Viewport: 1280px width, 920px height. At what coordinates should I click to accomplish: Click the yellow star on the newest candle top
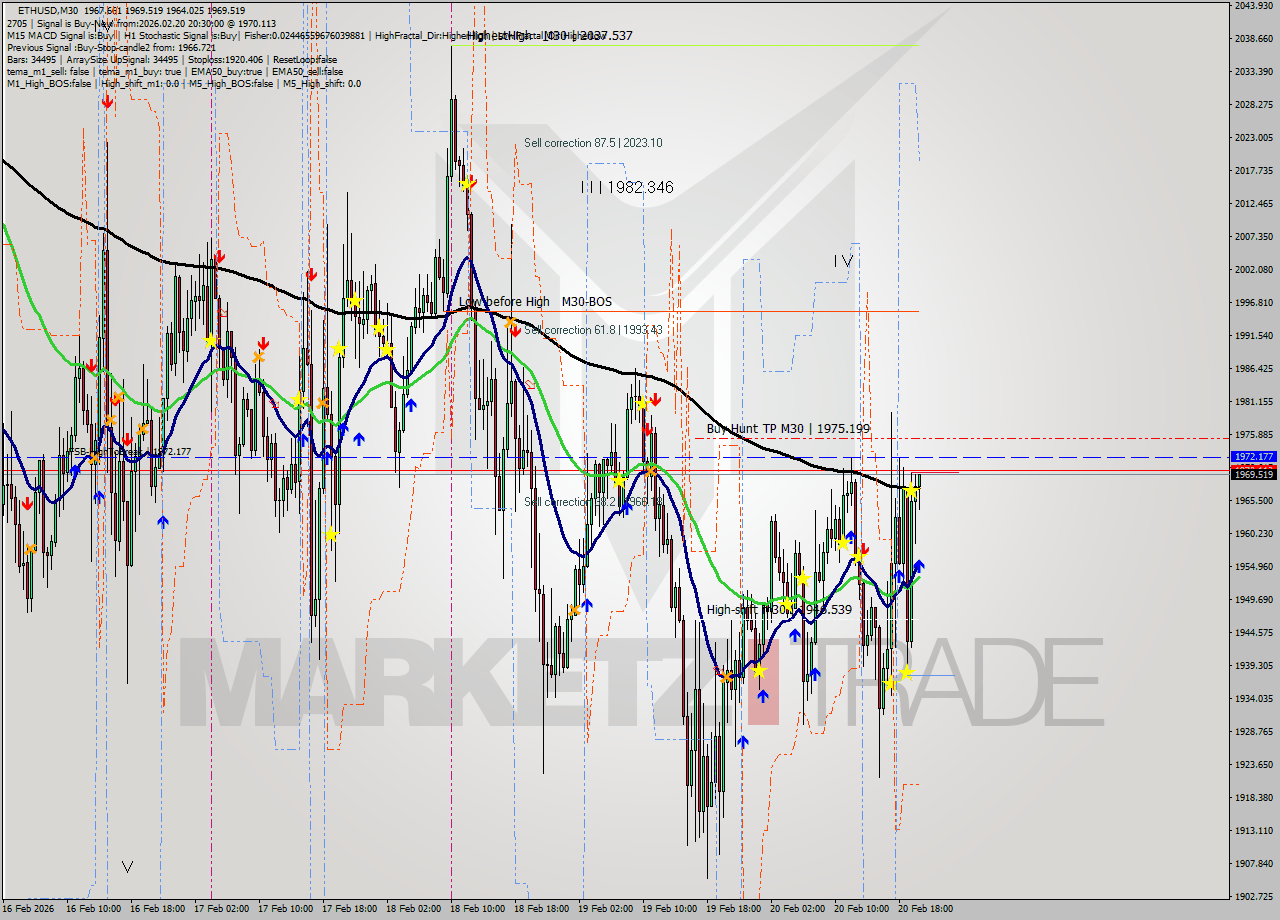click(910, 491)
